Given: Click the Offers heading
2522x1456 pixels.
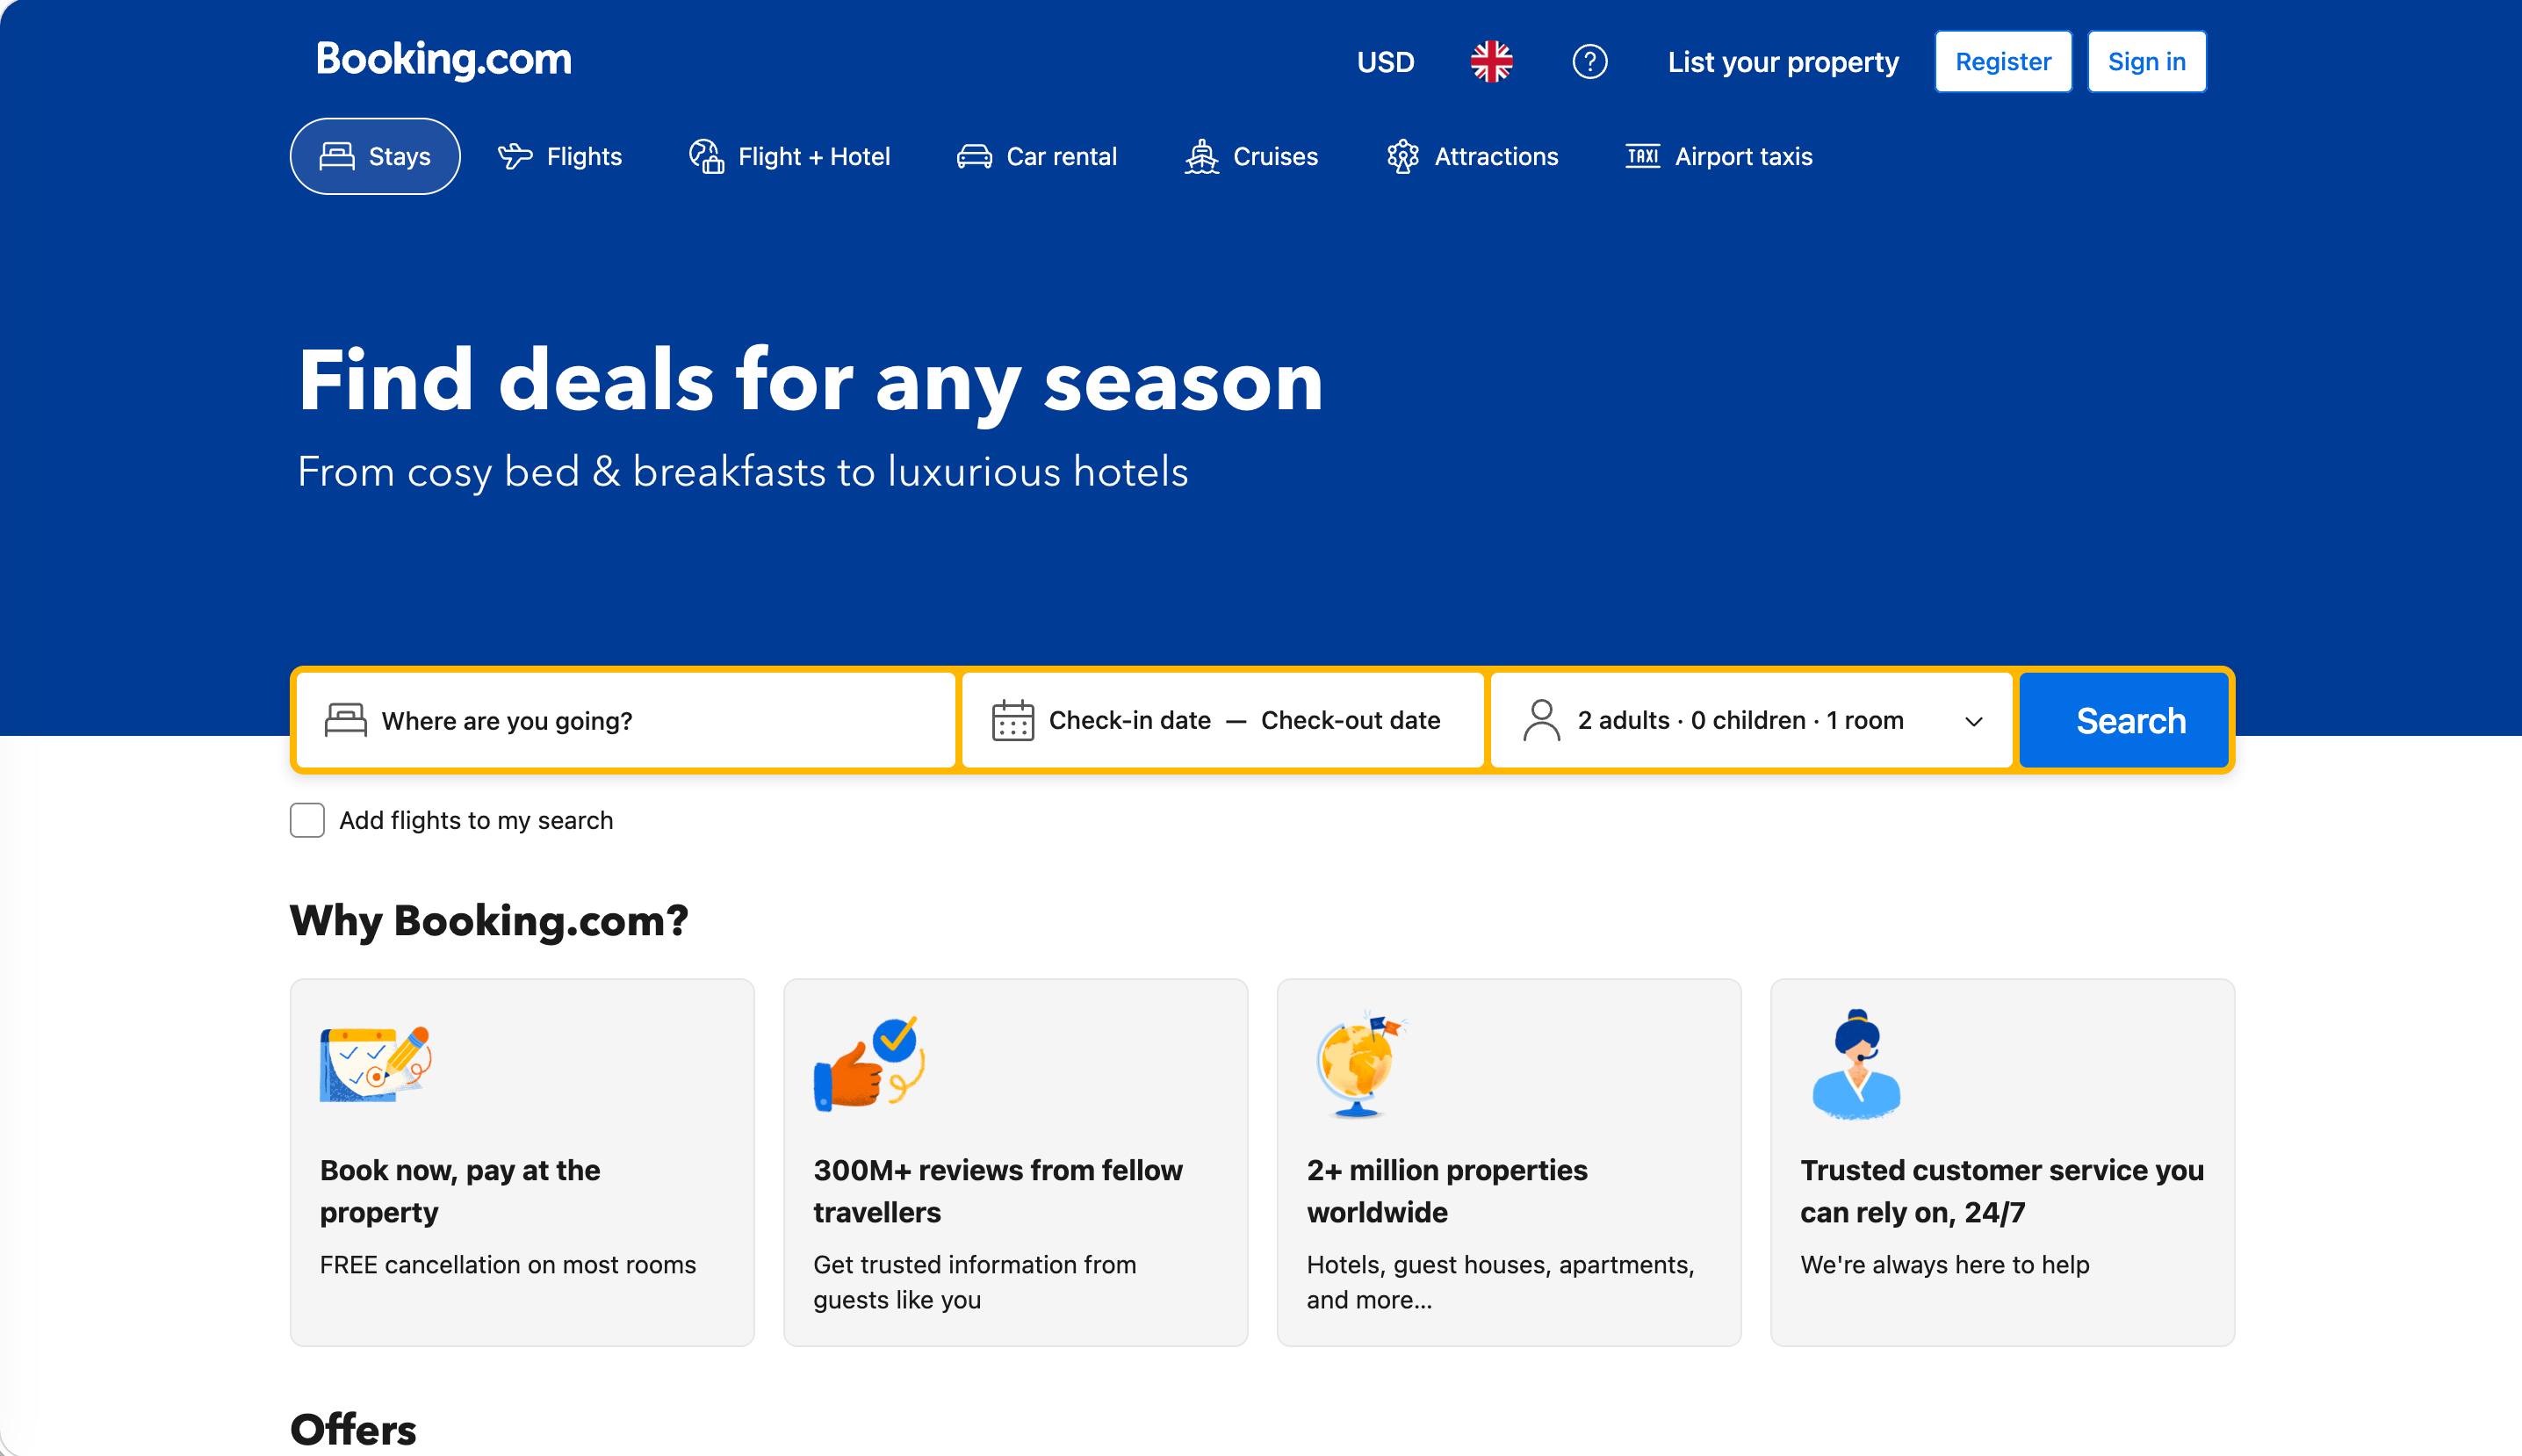Looking at the screenshot, I should coord(353,1430).
